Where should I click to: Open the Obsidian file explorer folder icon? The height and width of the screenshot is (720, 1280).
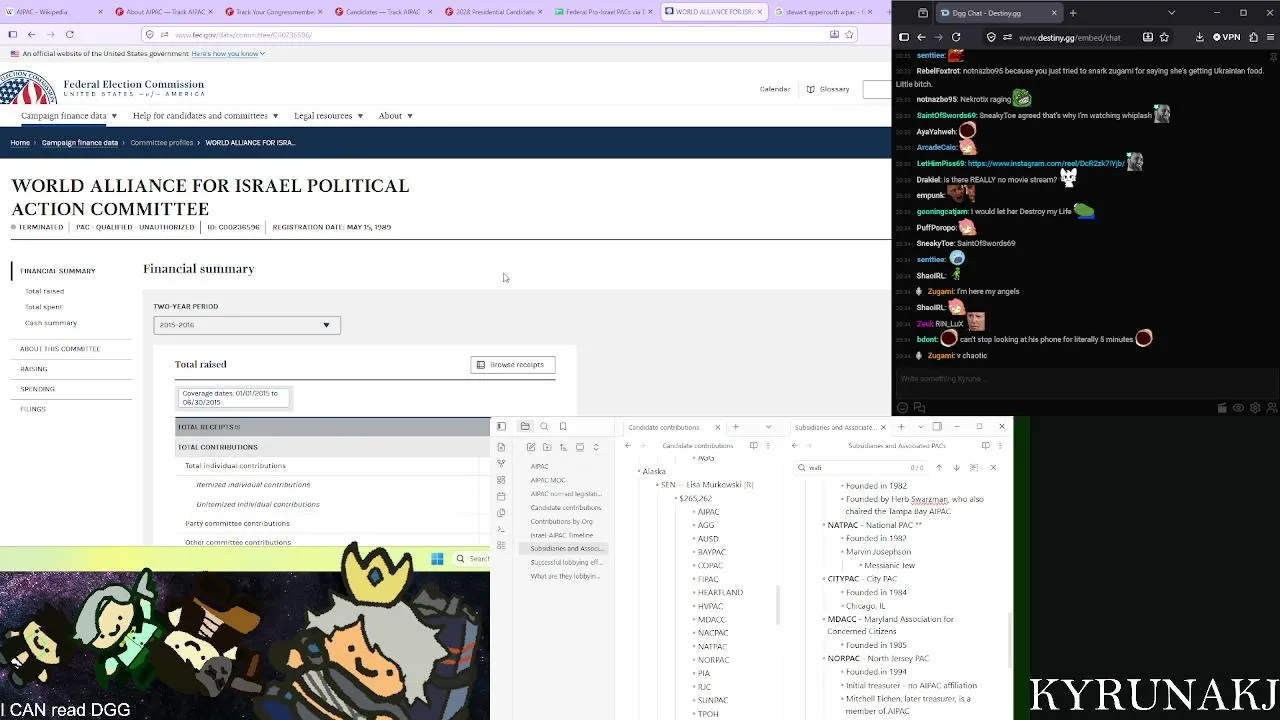point(525,427)
